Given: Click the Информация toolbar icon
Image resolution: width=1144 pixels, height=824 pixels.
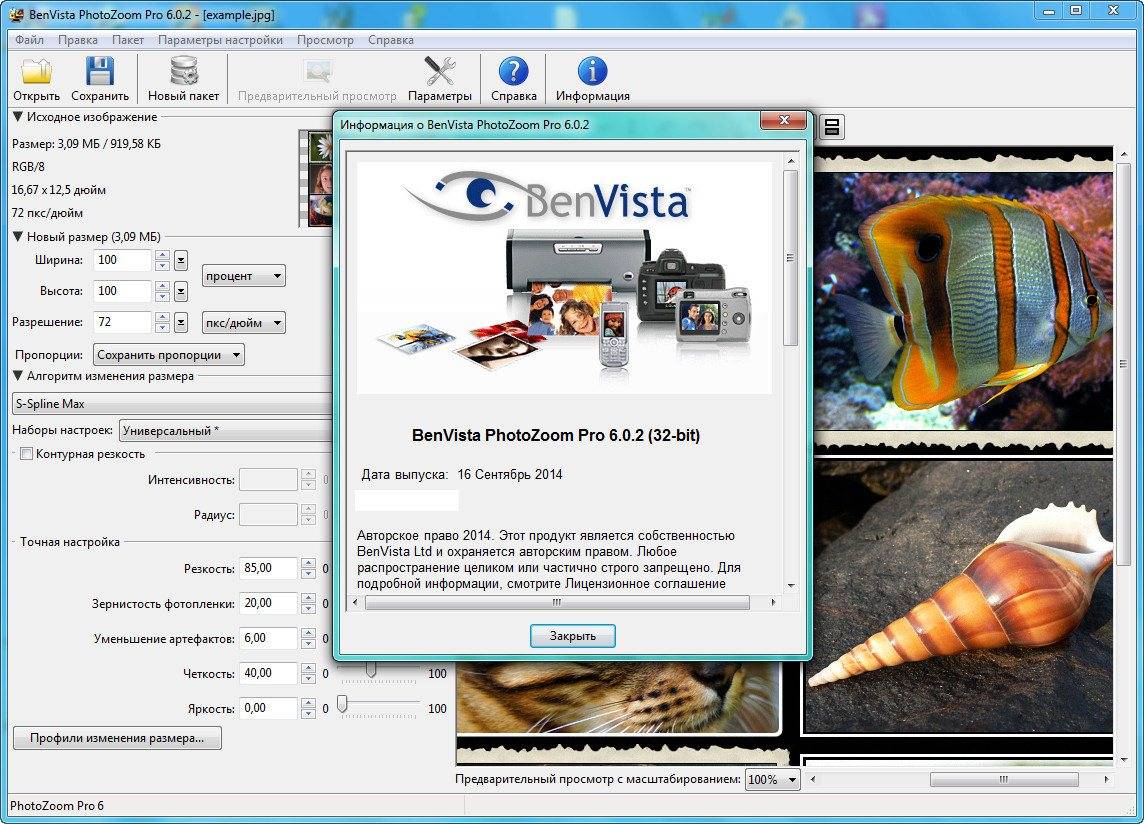Looking at the screenshot, I should pos(592,80).
